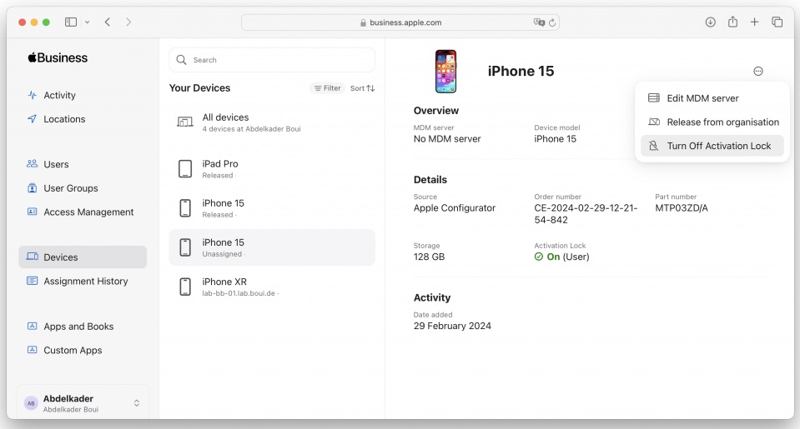Click the Apple Configurator source value
Viewport: 800px width, 429px height.
coord(455,208)
